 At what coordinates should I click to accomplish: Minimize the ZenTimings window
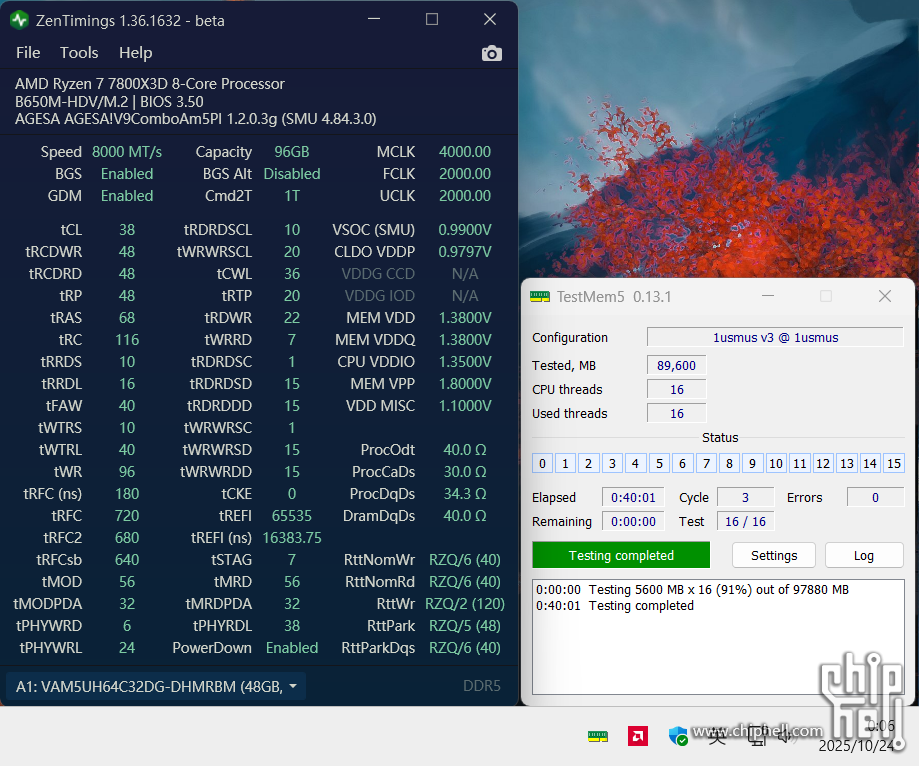[x=373, y=20]
